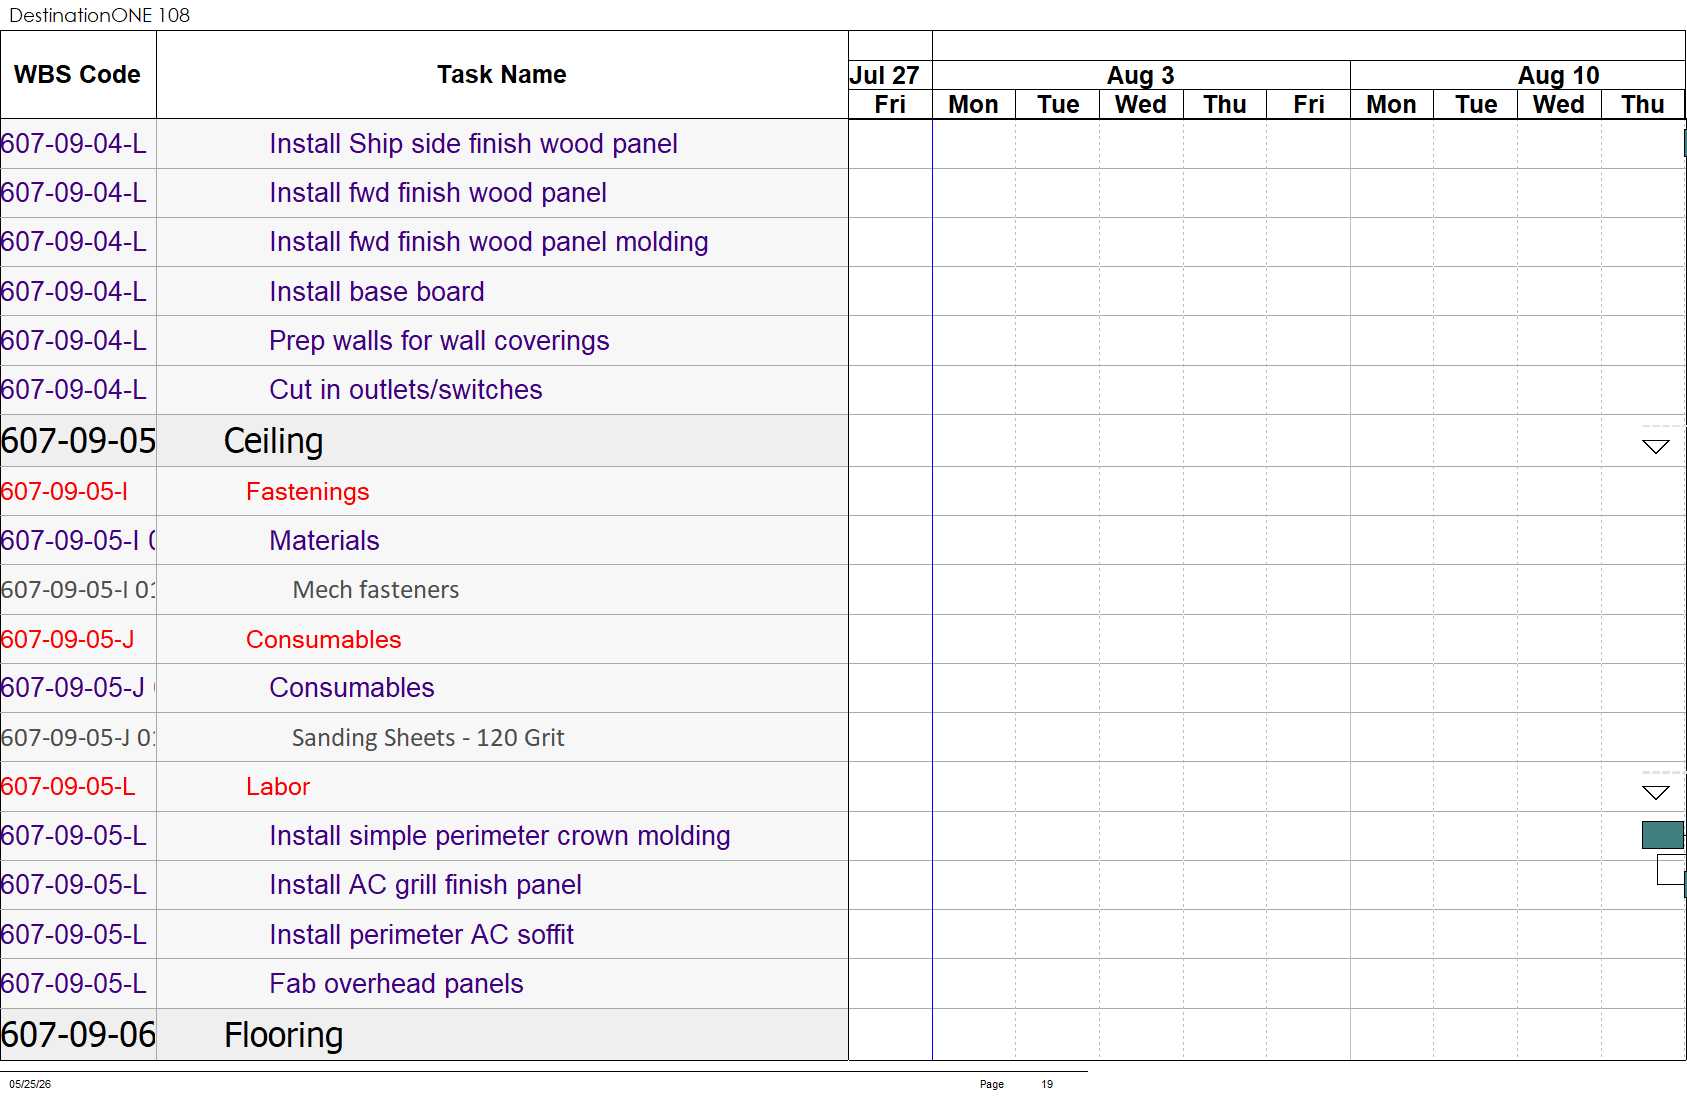Click the WBS Code column header
This screenshot has height=1097, width=1687.
pos(78,75)
